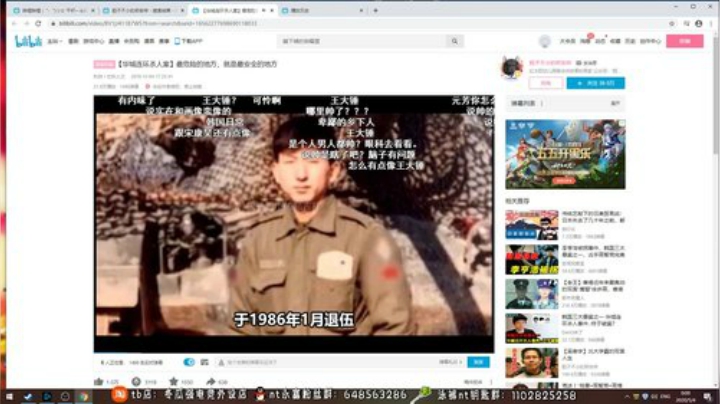Click the address bar URL
This screenshot has width=720, height=404.
pos(158,23)
